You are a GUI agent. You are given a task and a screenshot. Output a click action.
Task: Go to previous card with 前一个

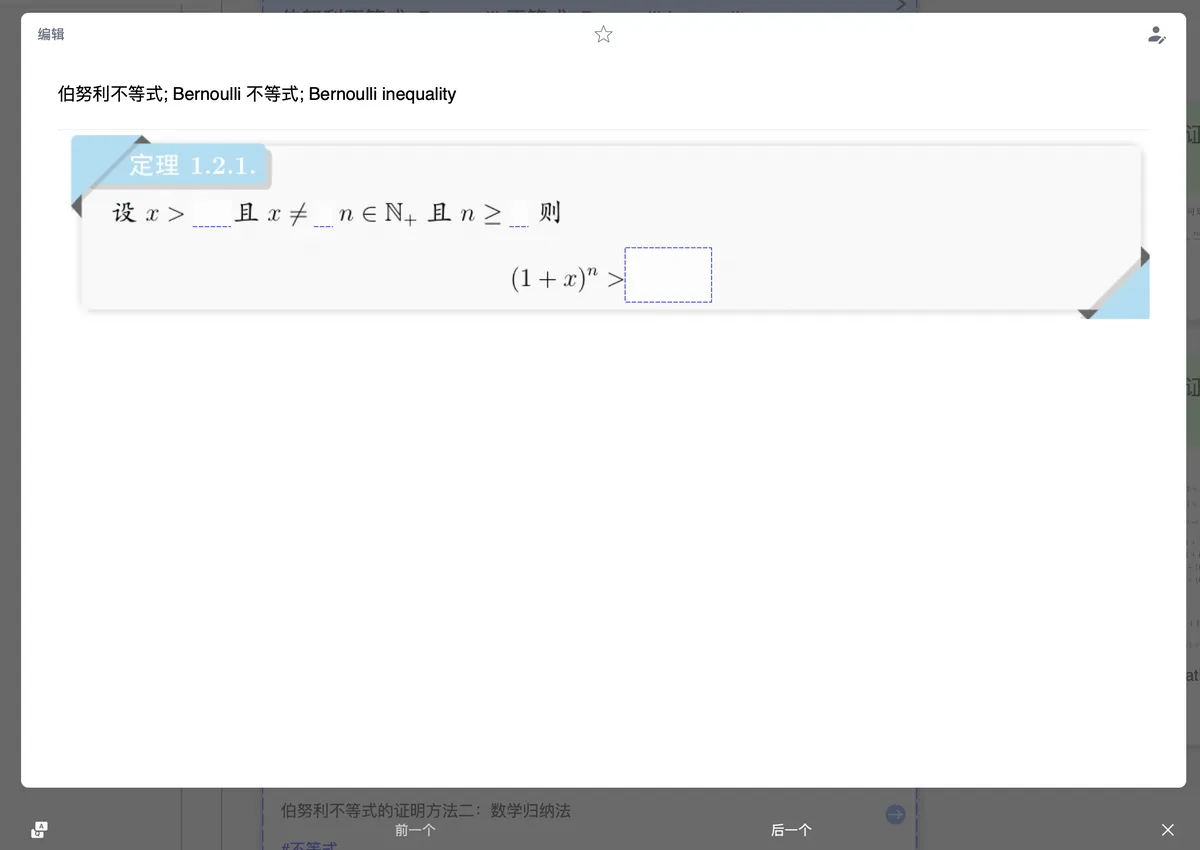[415, 830]
